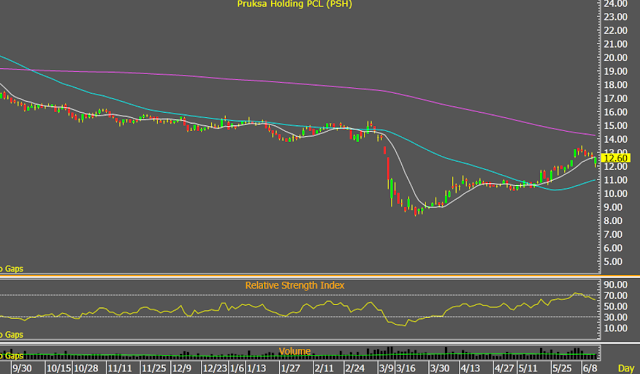Select the 12/23 date on the time axis
The height and width of the screenshot is (374, 640).
pyautogui.click(x=215, y=368)
